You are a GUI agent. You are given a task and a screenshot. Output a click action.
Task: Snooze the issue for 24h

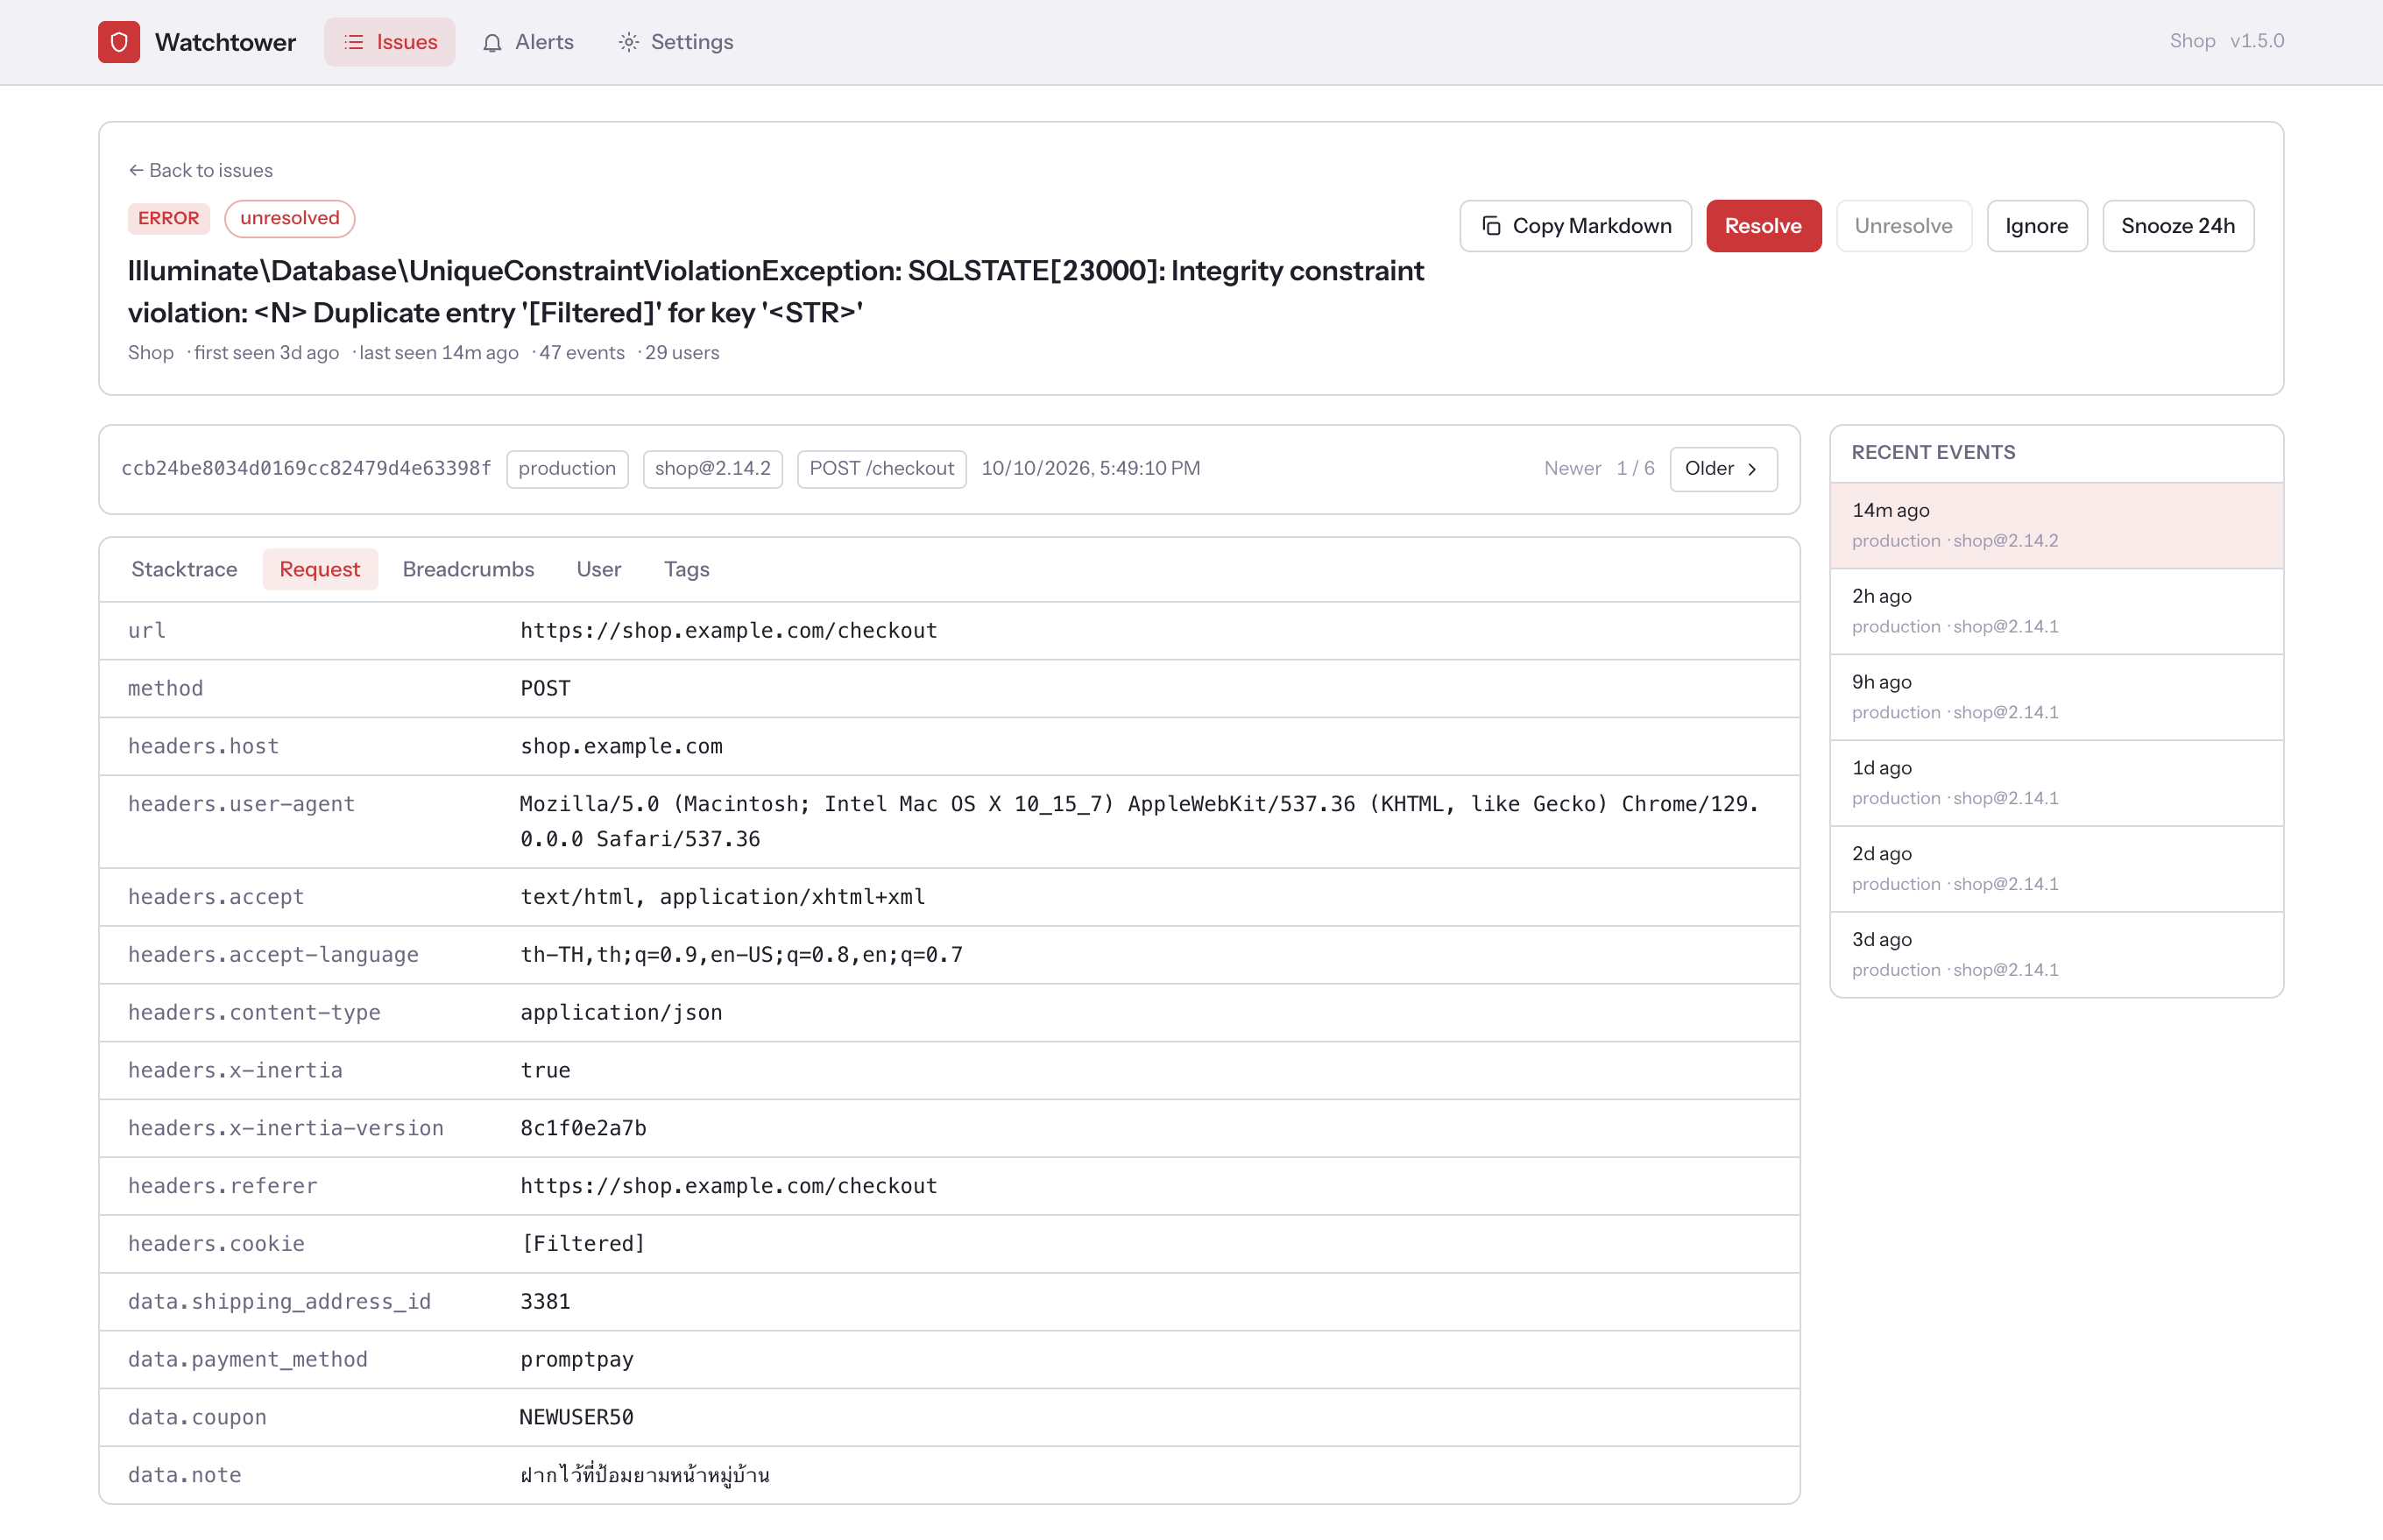tap(2177, 226)
